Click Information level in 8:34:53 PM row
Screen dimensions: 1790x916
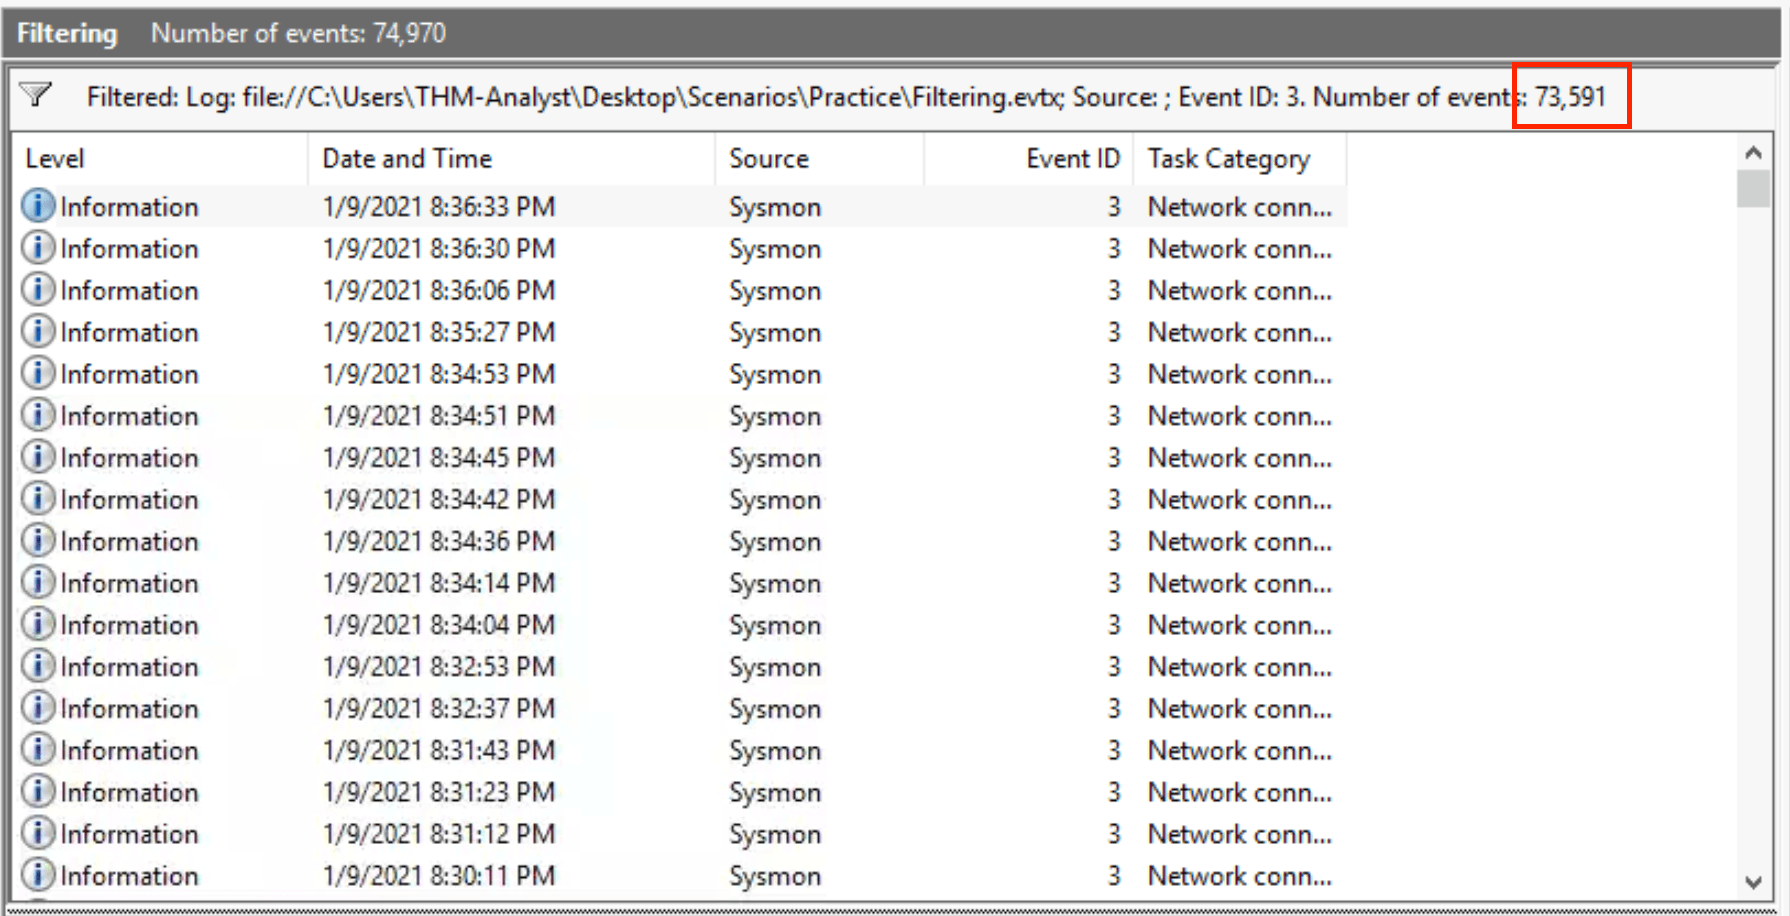(x=129, y=374)
